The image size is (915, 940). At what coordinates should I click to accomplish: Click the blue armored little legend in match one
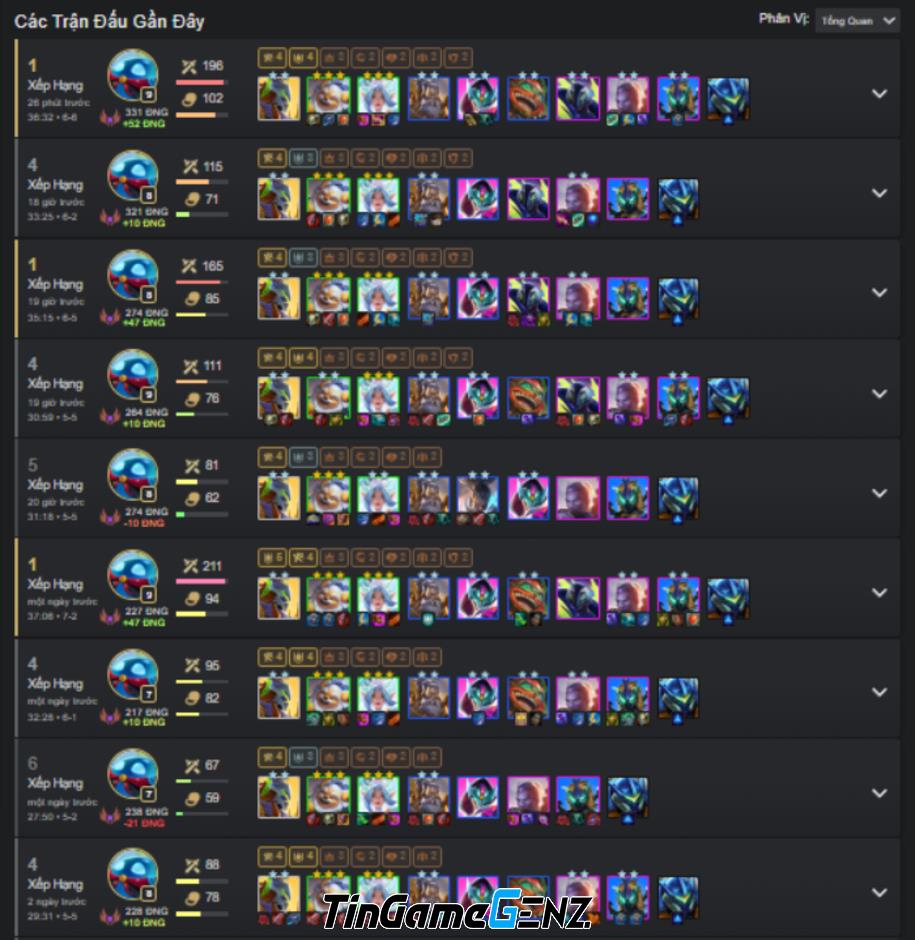728,98
